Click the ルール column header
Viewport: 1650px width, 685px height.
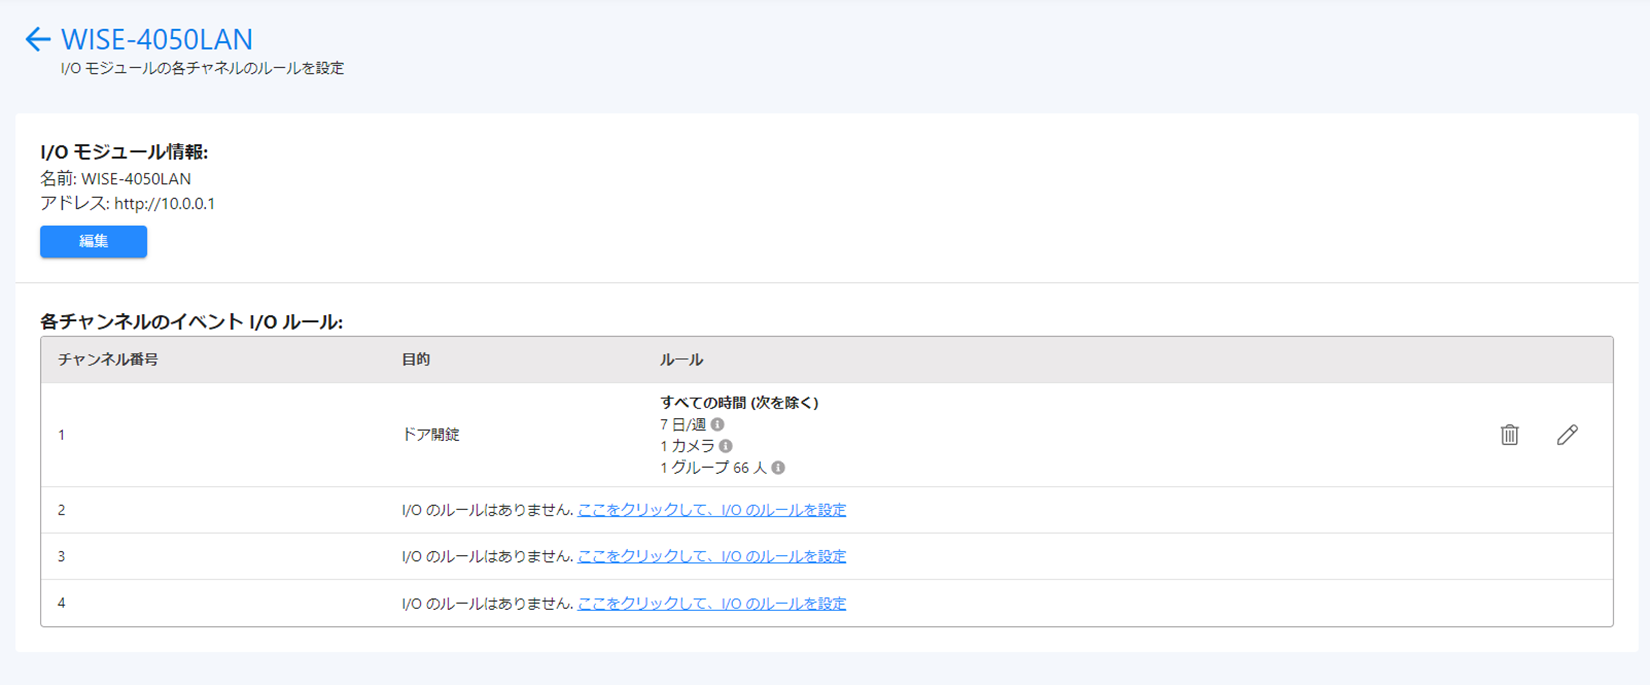click(681, 359)
